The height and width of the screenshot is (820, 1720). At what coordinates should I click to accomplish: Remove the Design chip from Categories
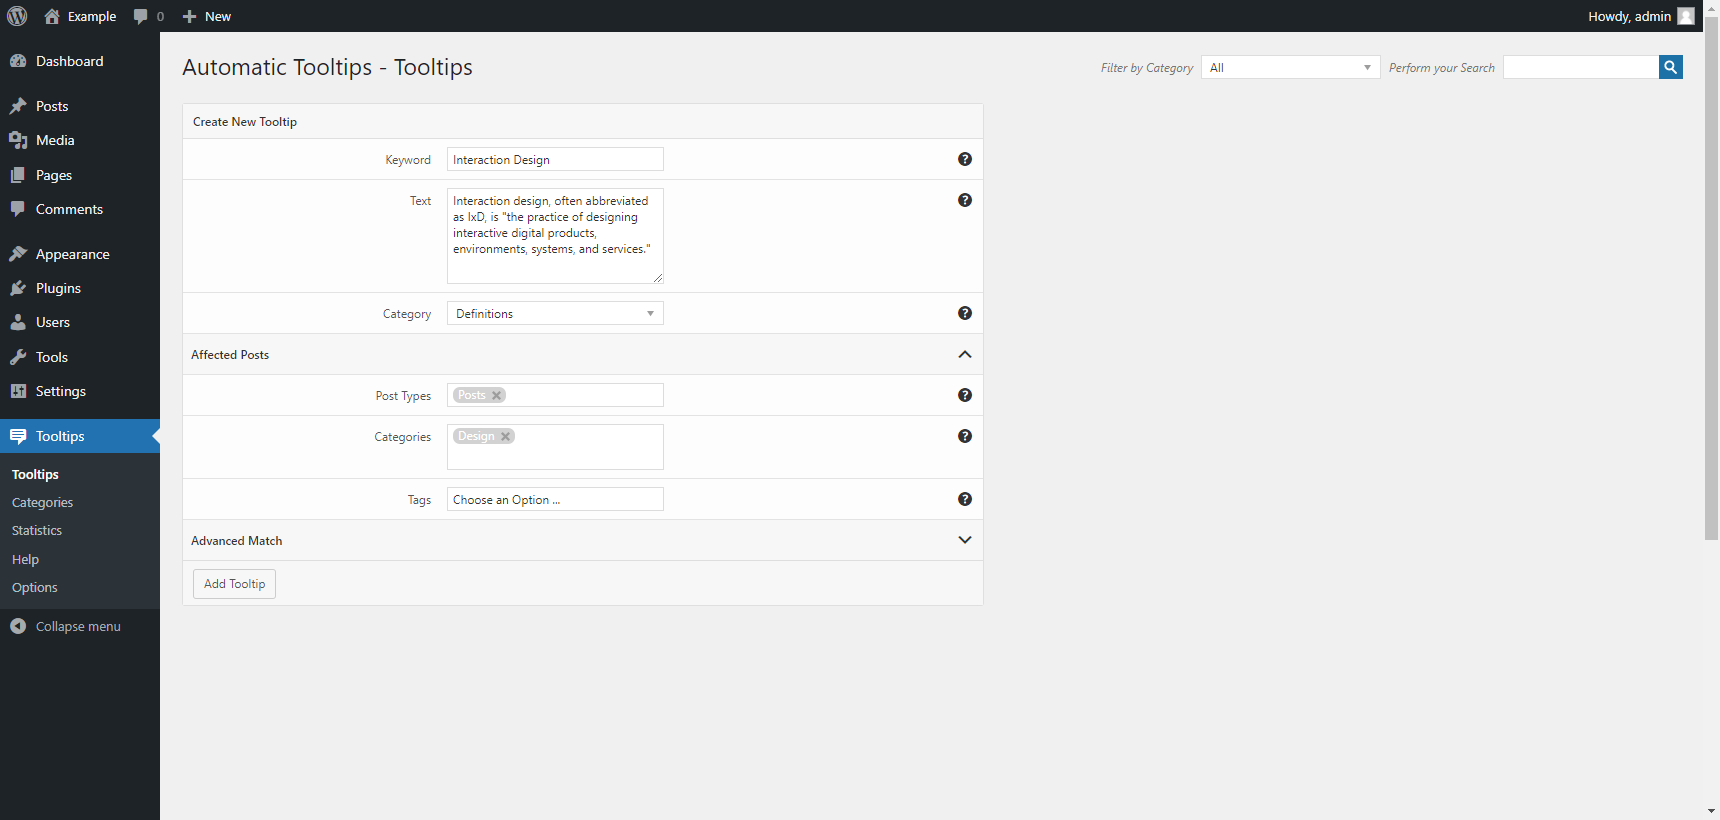[x=506, y=436]
